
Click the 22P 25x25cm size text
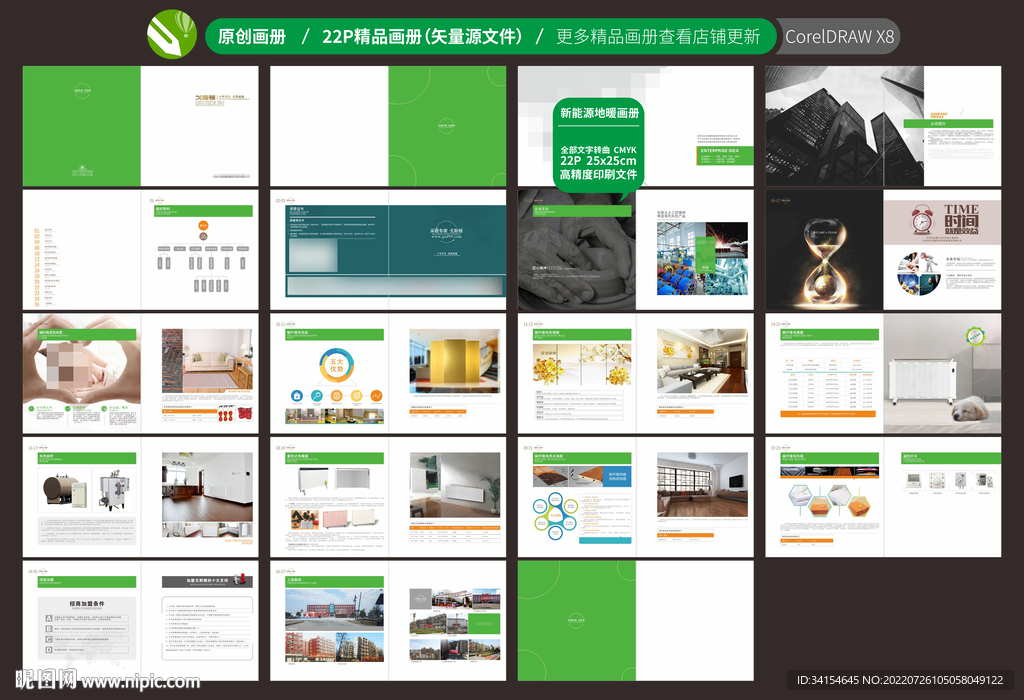(x=598, y=161)
